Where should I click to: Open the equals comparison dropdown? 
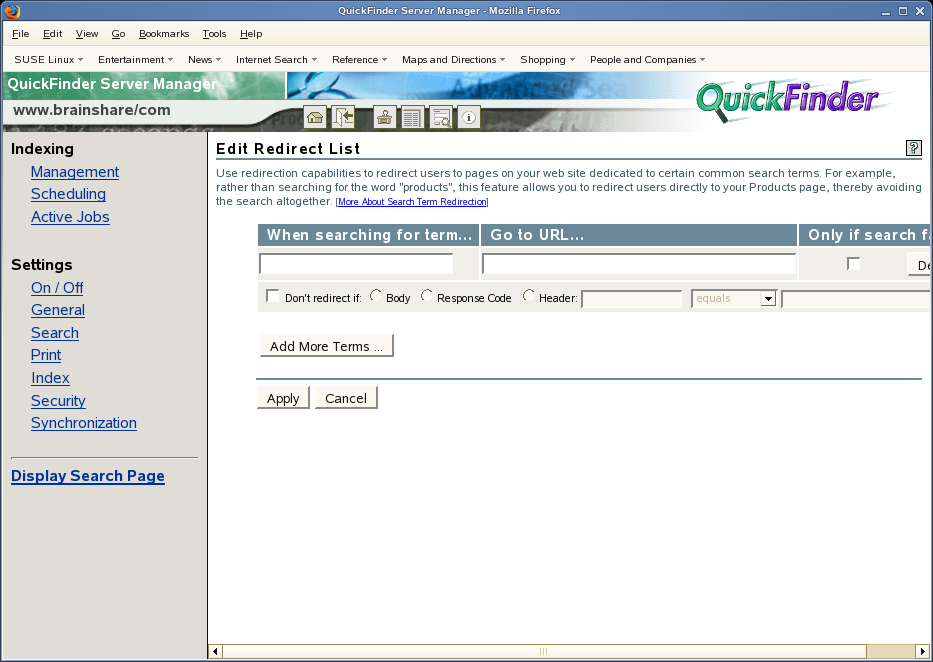point(734,299)
